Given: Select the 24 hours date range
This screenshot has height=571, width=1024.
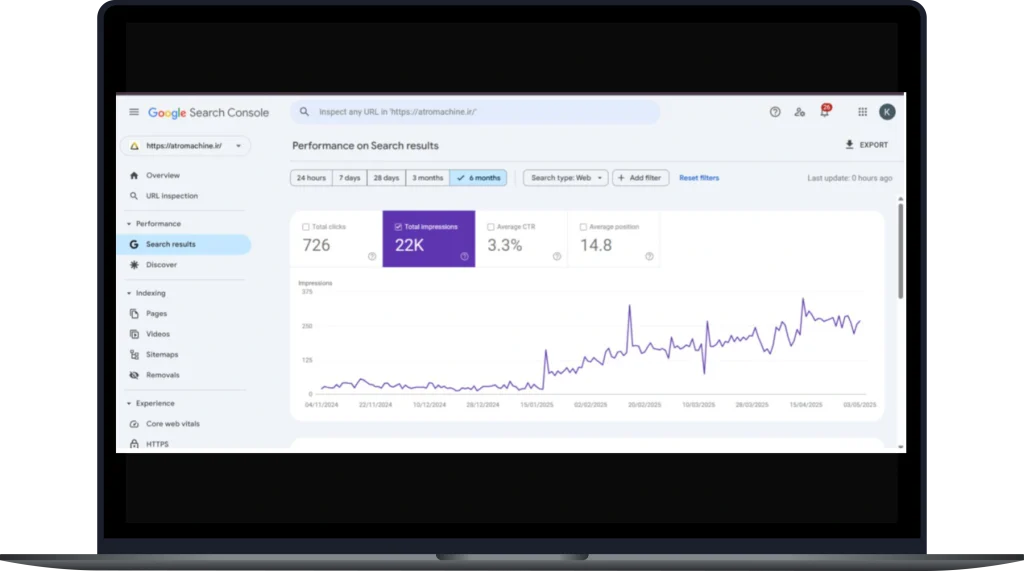Looking at the screenshot, I should [311, 178].
